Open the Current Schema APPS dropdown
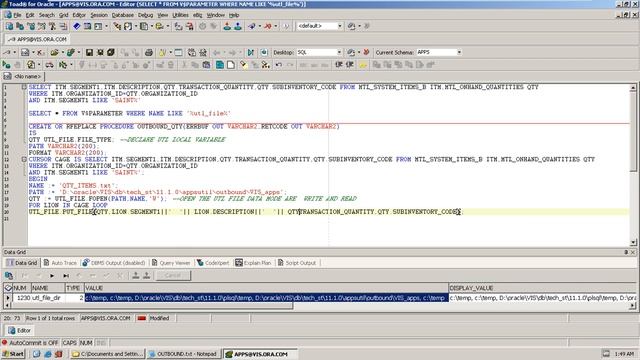The image size is (640, 360). (x=459, y=53)
